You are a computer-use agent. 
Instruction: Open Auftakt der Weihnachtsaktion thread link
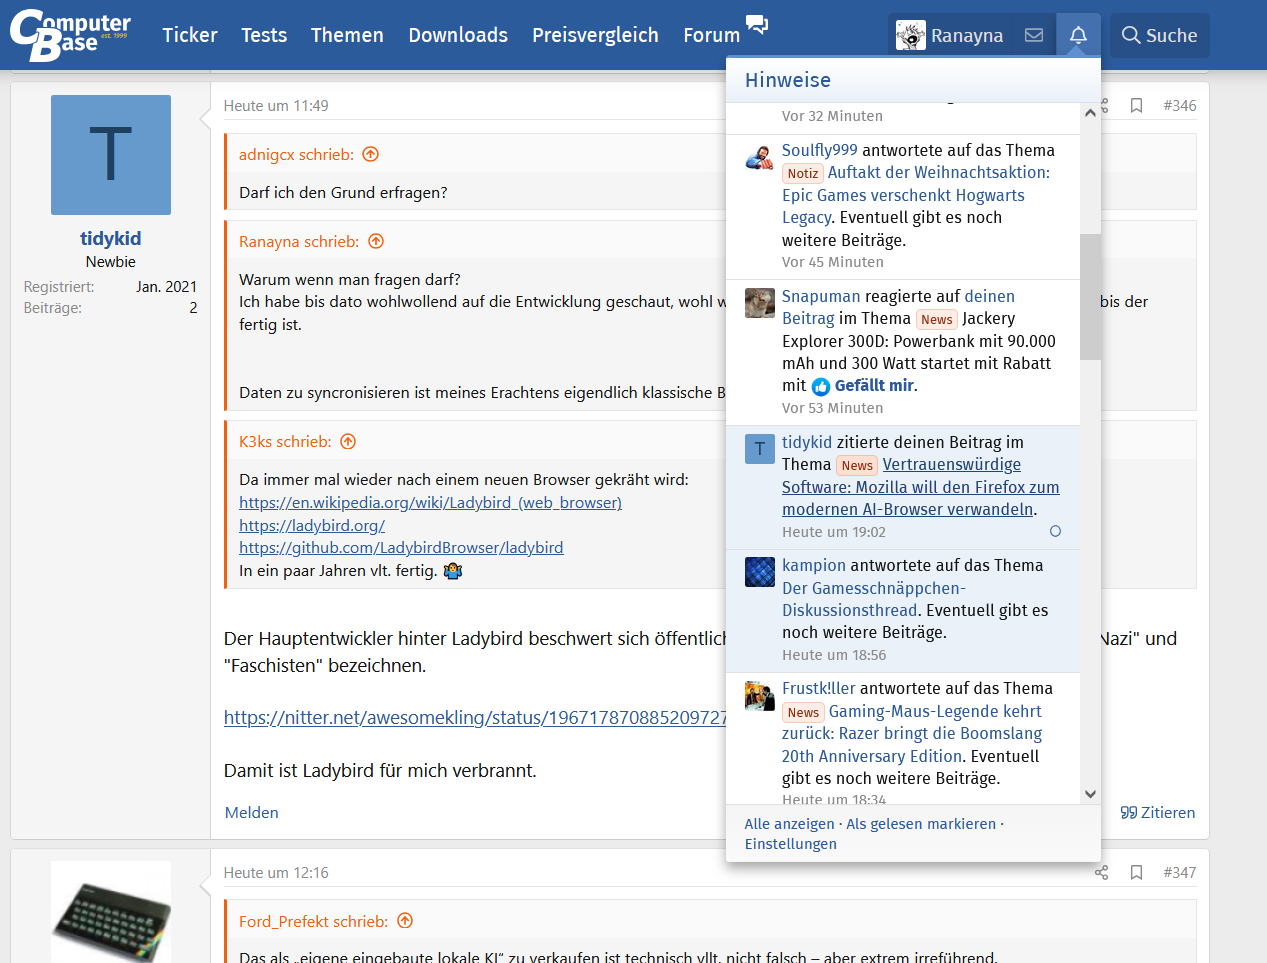pos(916,195)
